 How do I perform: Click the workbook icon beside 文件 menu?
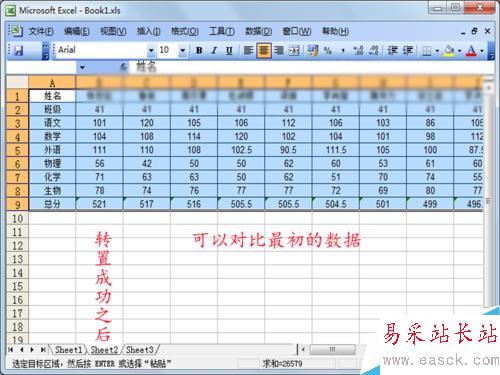click(x=16, y=31)
